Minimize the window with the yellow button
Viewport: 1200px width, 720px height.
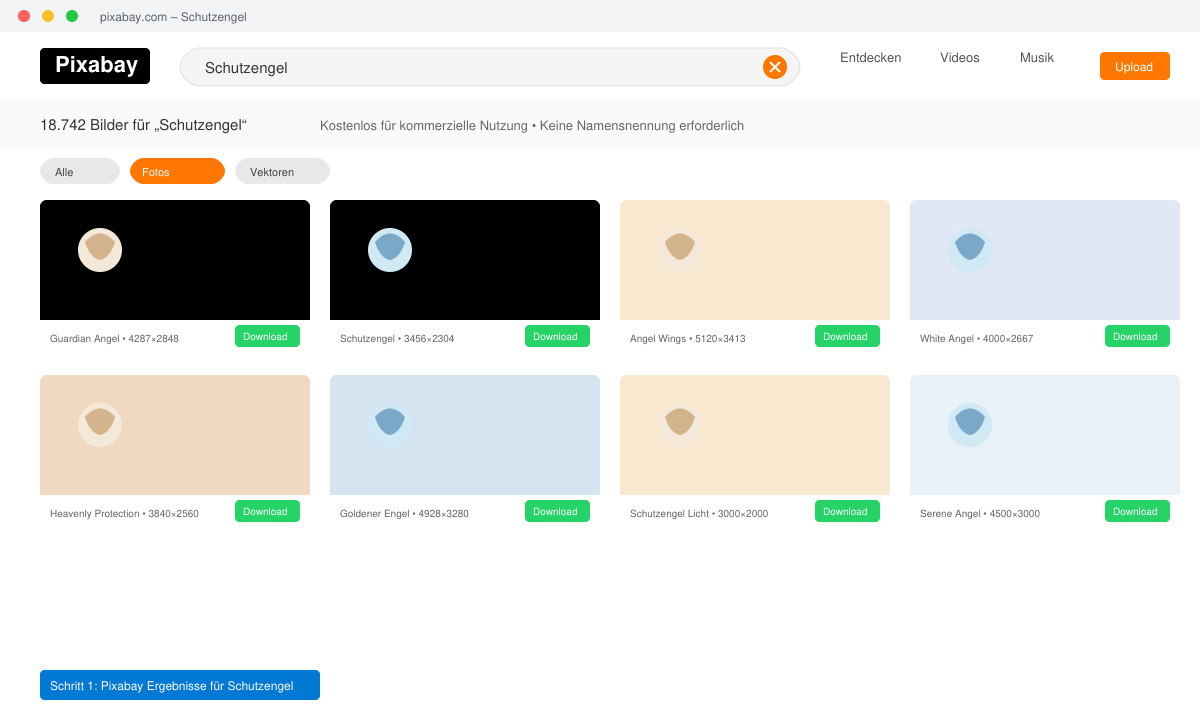tap(48, 16)
